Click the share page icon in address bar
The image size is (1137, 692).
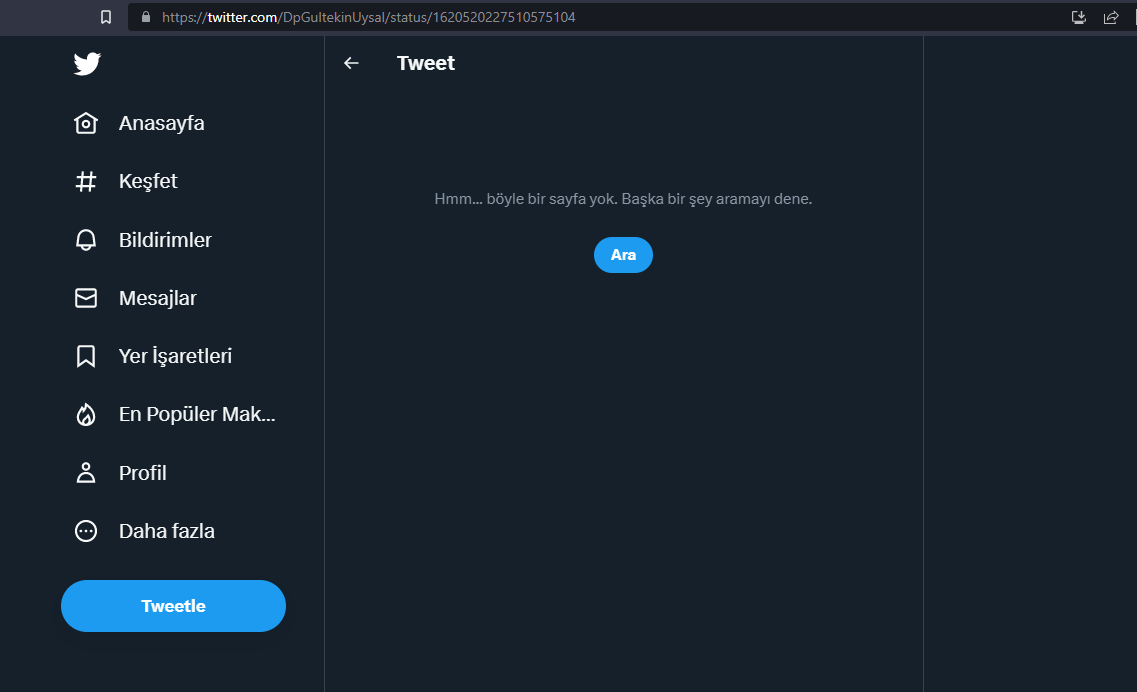(1111, 17)
